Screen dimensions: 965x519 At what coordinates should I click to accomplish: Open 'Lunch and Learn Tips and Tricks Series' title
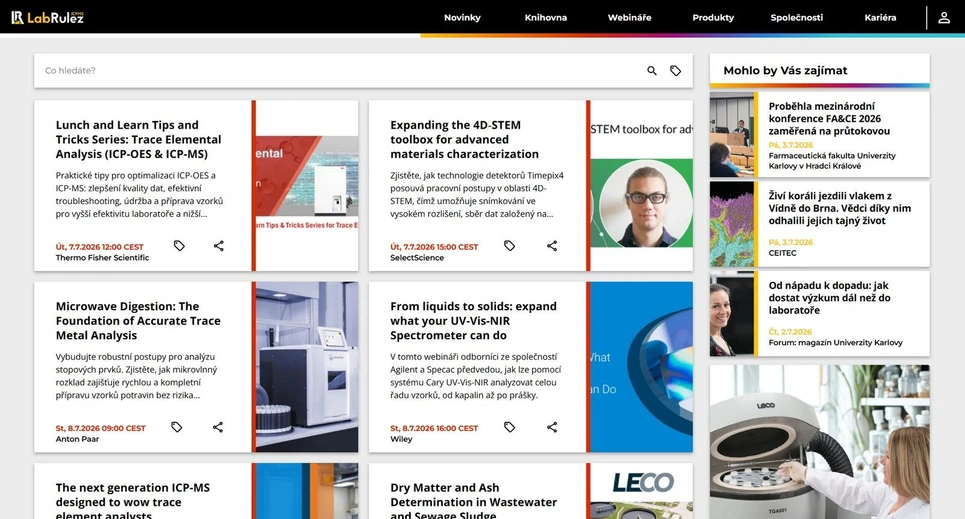coord(138,139)
